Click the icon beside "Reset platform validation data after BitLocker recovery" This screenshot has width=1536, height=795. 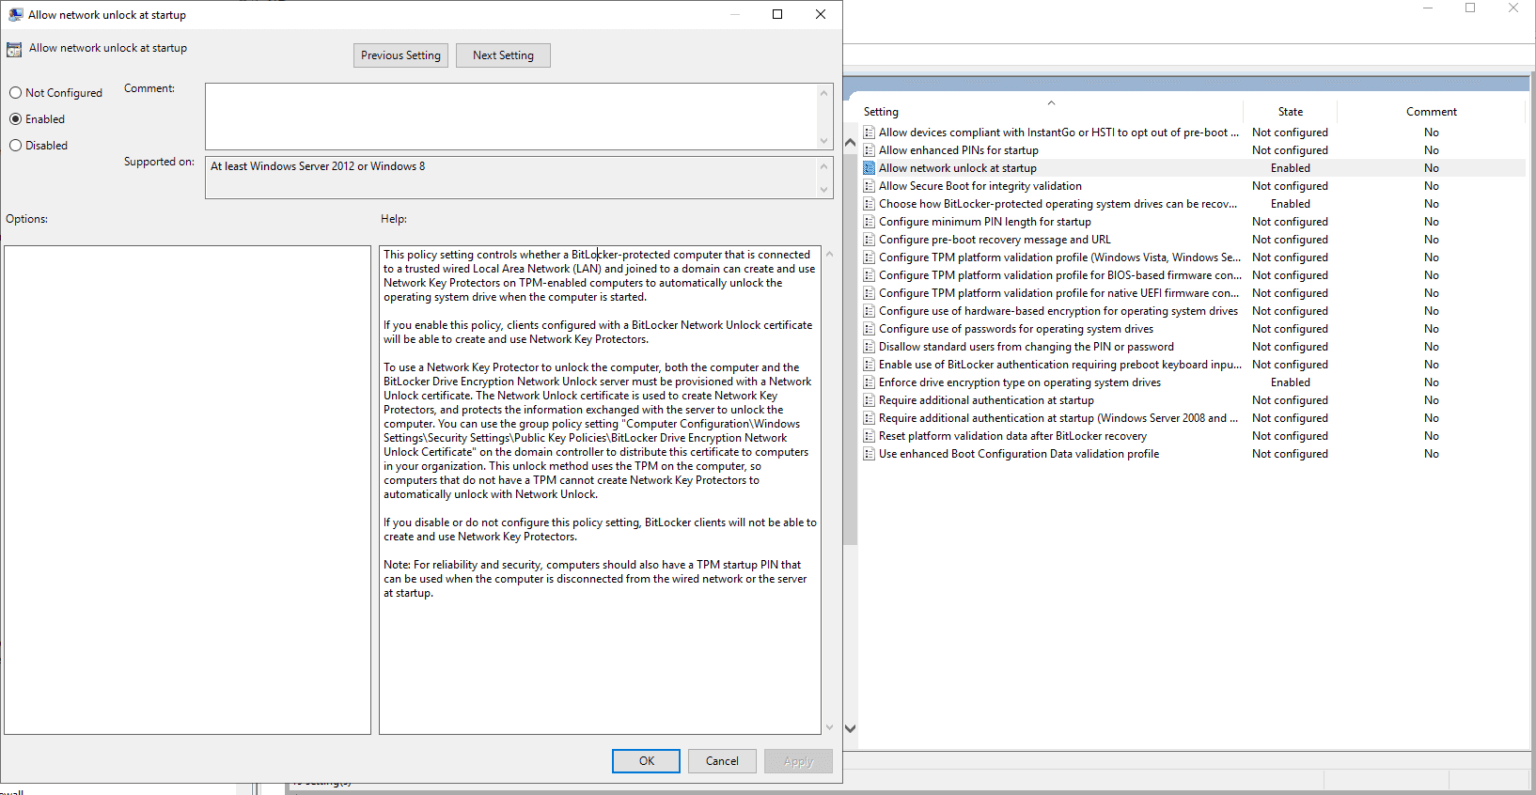(868, 436)
